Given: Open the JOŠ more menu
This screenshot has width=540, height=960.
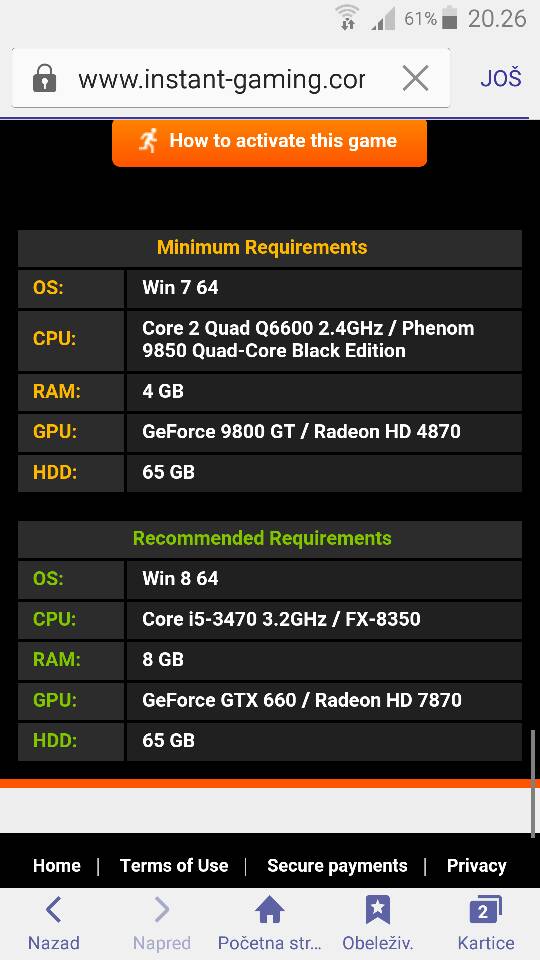Looking at the screenshot, I should coord(500,78).
